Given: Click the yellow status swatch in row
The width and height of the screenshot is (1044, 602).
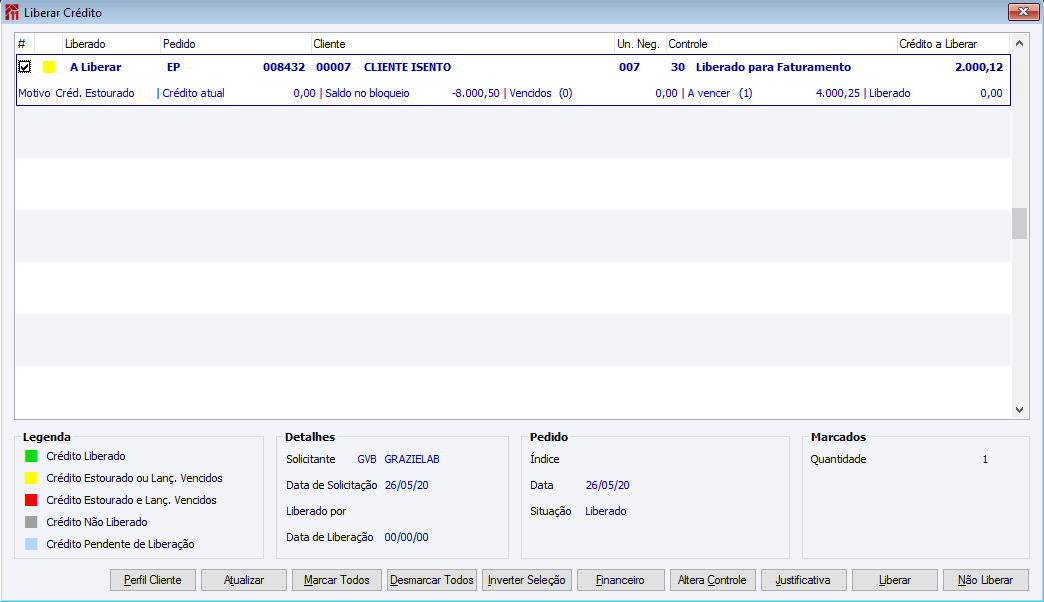Looking at the screenshot, I should [x=49, y=67].
